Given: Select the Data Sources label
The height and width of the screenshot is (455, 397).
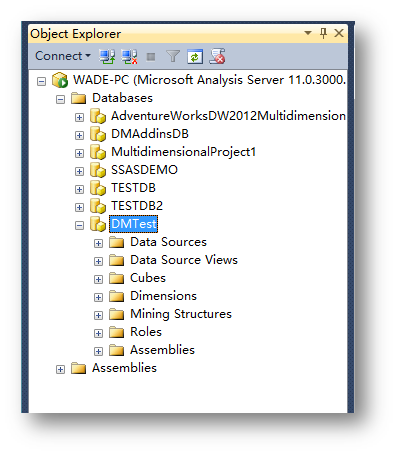Looking at the screenshot, I should pyautogui.click(x=168, y=242).
